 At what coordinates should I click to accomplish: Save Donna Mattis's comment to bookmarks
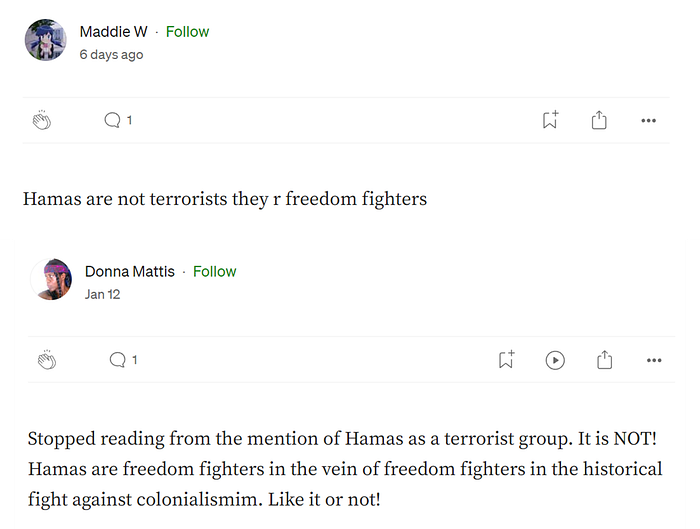pos(506,360)
